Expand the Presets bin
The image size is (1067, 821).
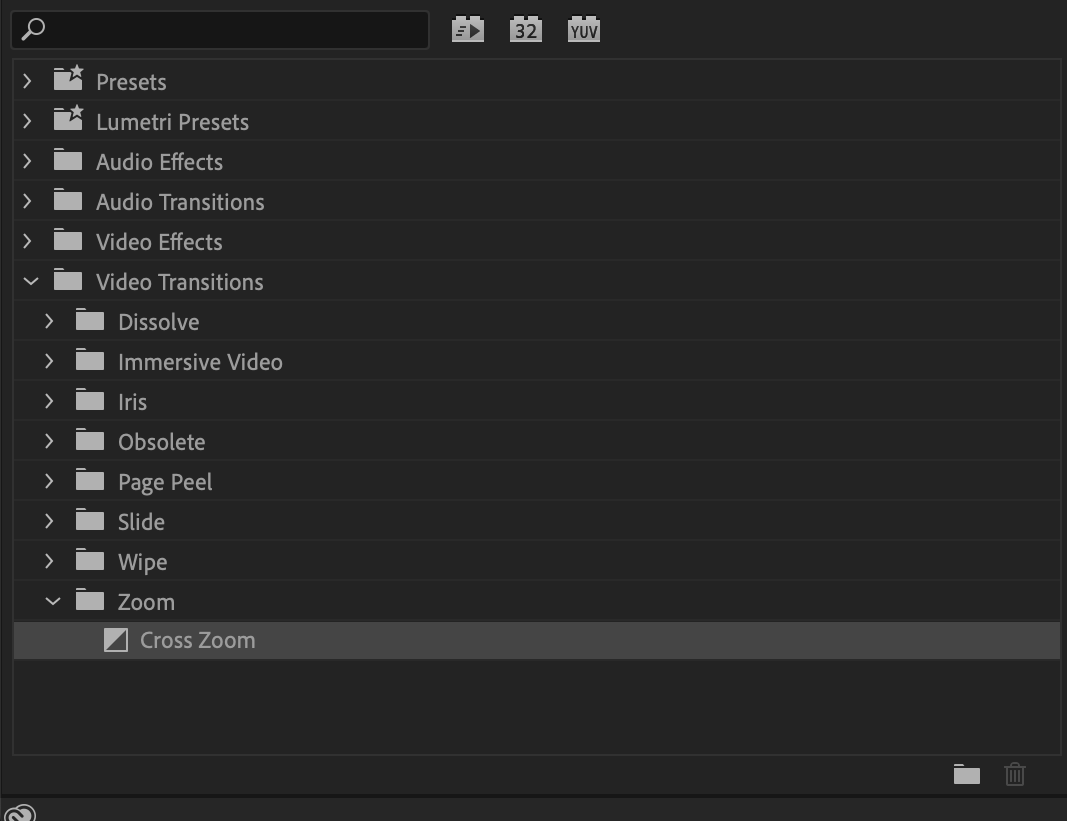coord(27,82)
